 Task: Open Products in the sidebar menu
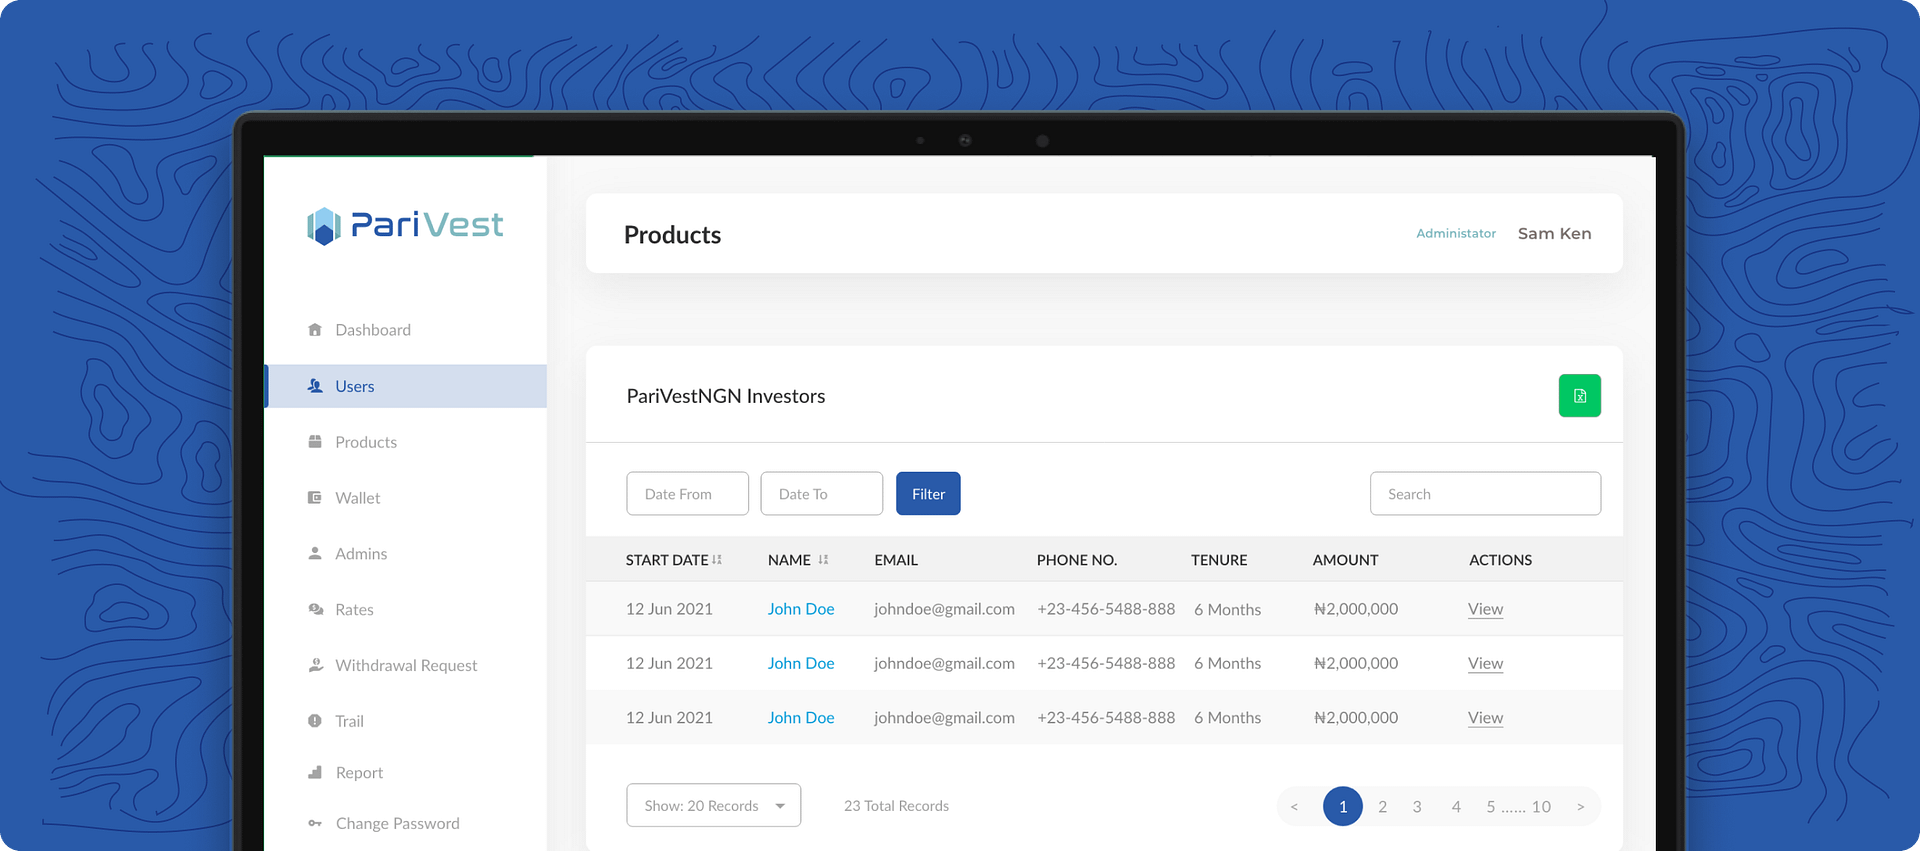pos(366,442)
